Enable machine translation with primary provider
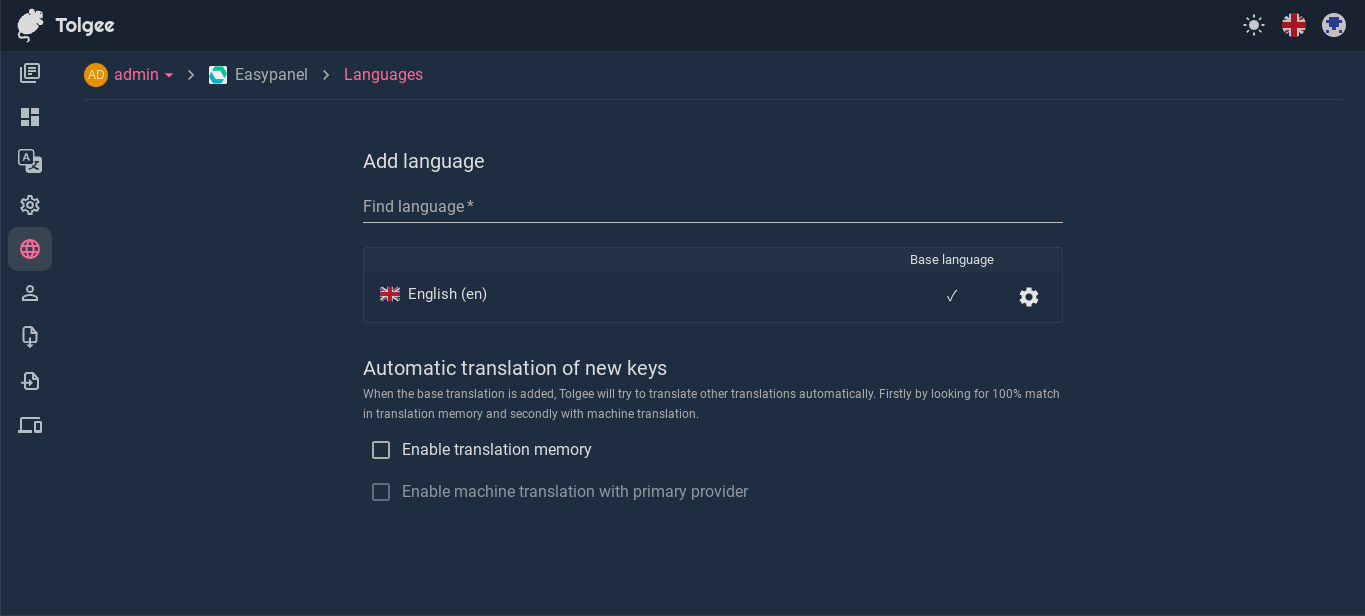Viewport: 1365px width, 616px height. [x=381, y=491]
